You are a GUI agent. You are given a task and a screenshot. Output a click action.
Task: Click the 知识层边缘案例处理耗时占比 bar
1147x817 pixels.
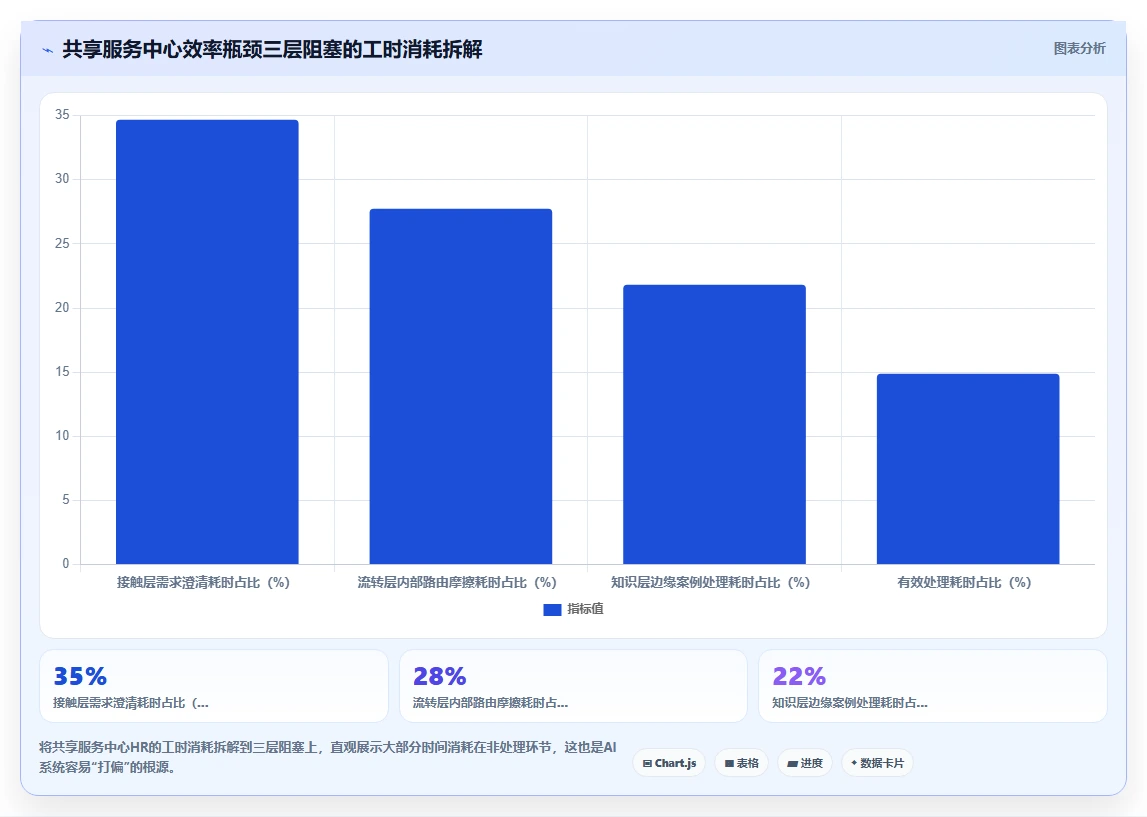pyautogui.click(x=714, y=424)
